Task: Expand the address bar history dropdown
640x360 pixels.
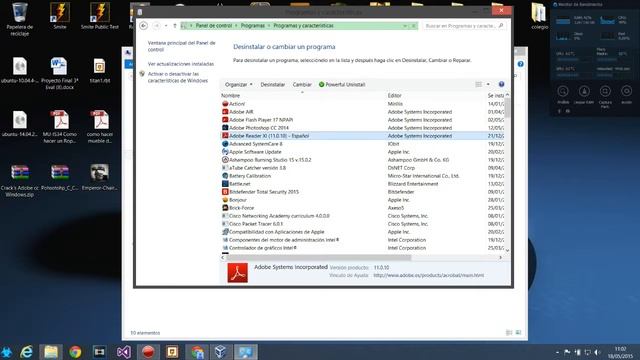Action: click(405, 26)
